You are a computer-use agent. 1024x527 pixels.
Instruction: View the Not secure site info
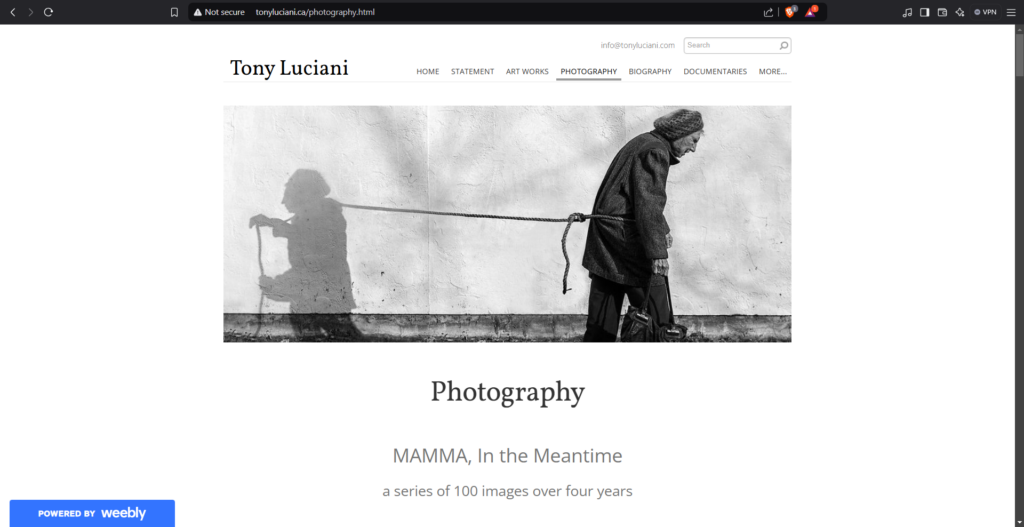[x=219, y=12]
